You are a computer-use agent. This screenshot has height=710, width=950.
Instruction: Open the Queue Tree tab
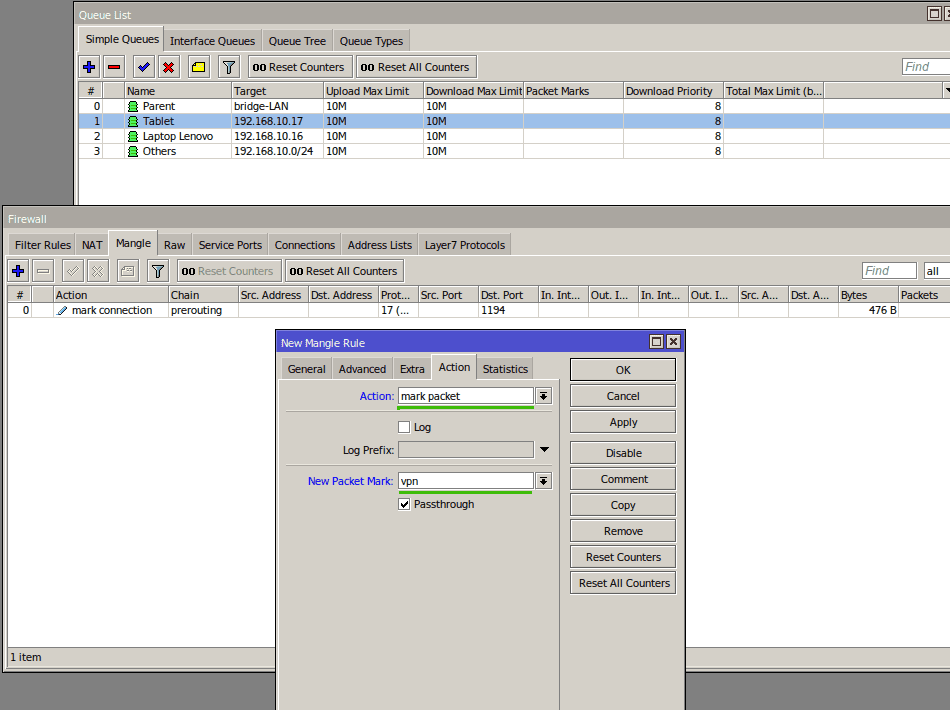[297, 41]
